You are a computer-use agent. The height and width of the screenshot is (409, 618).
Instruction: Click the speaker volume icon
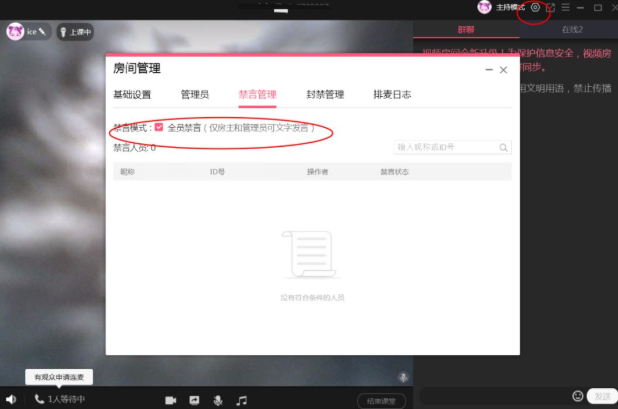10,399
